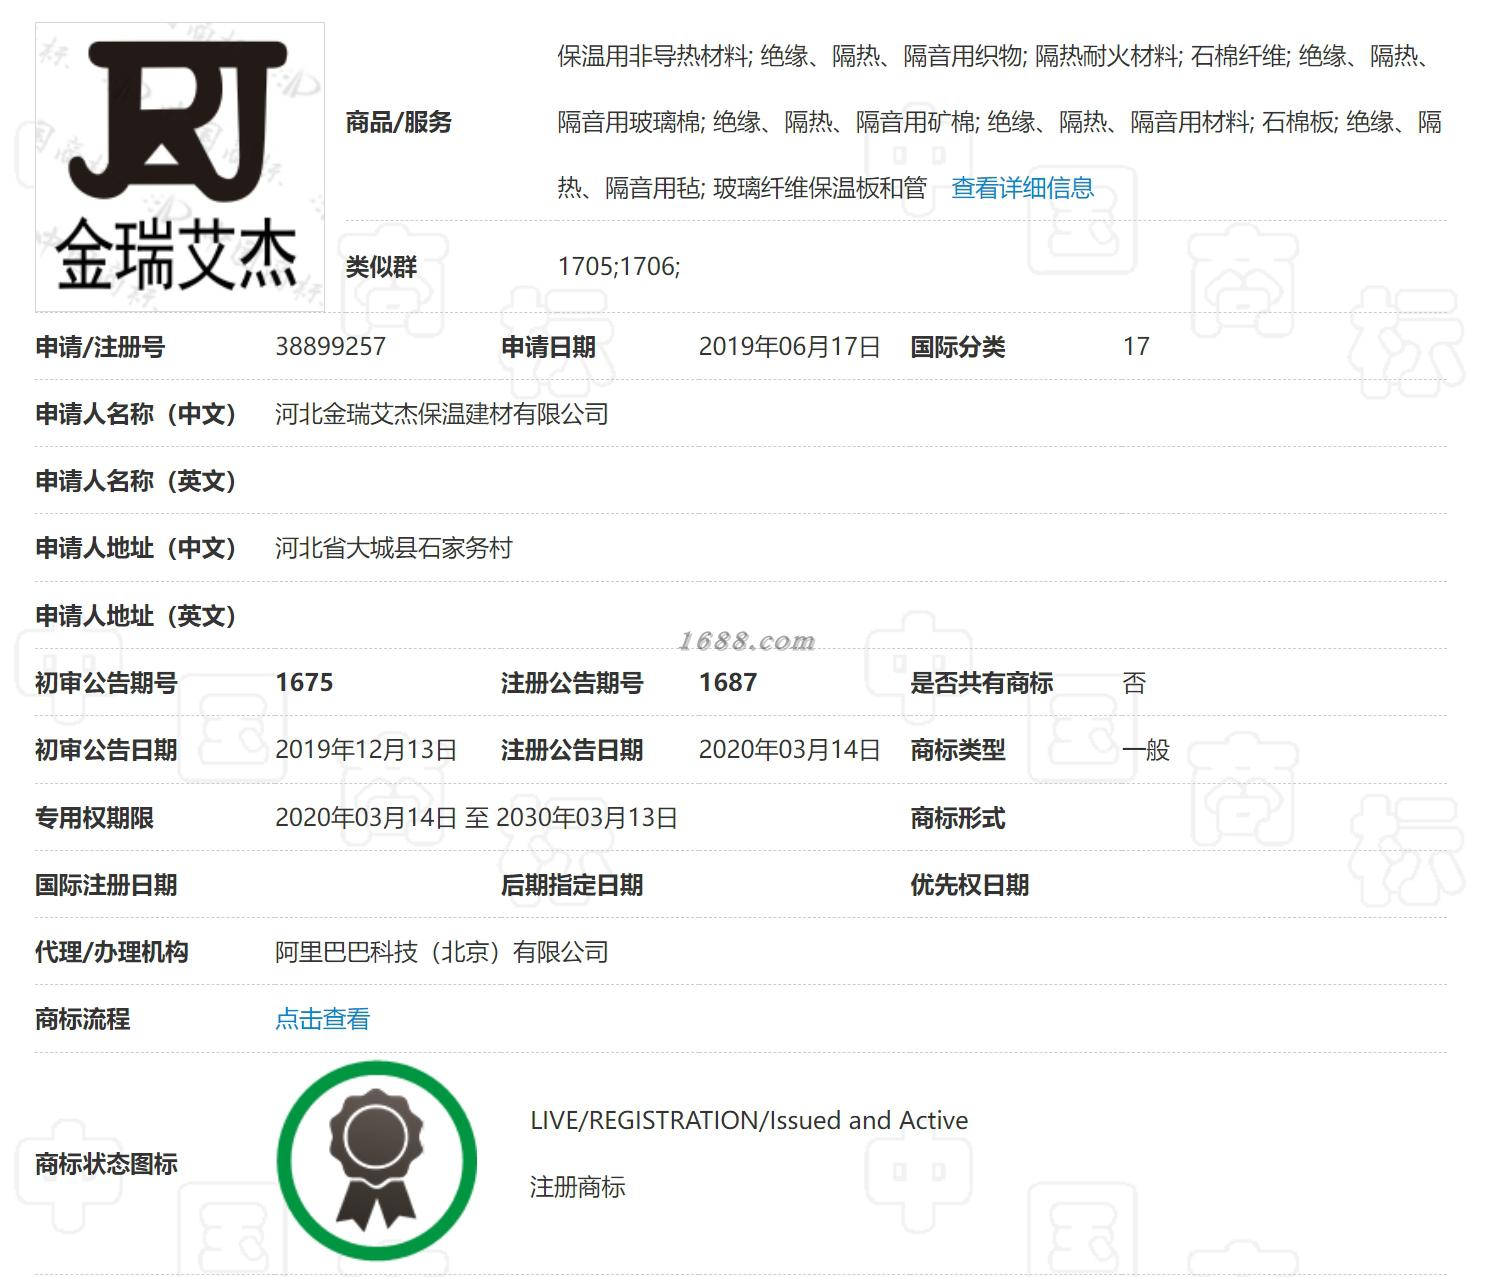Select the exclusive rights period date range
The height and width of the screenshot is (1277, 1493).
pos(476,818)
